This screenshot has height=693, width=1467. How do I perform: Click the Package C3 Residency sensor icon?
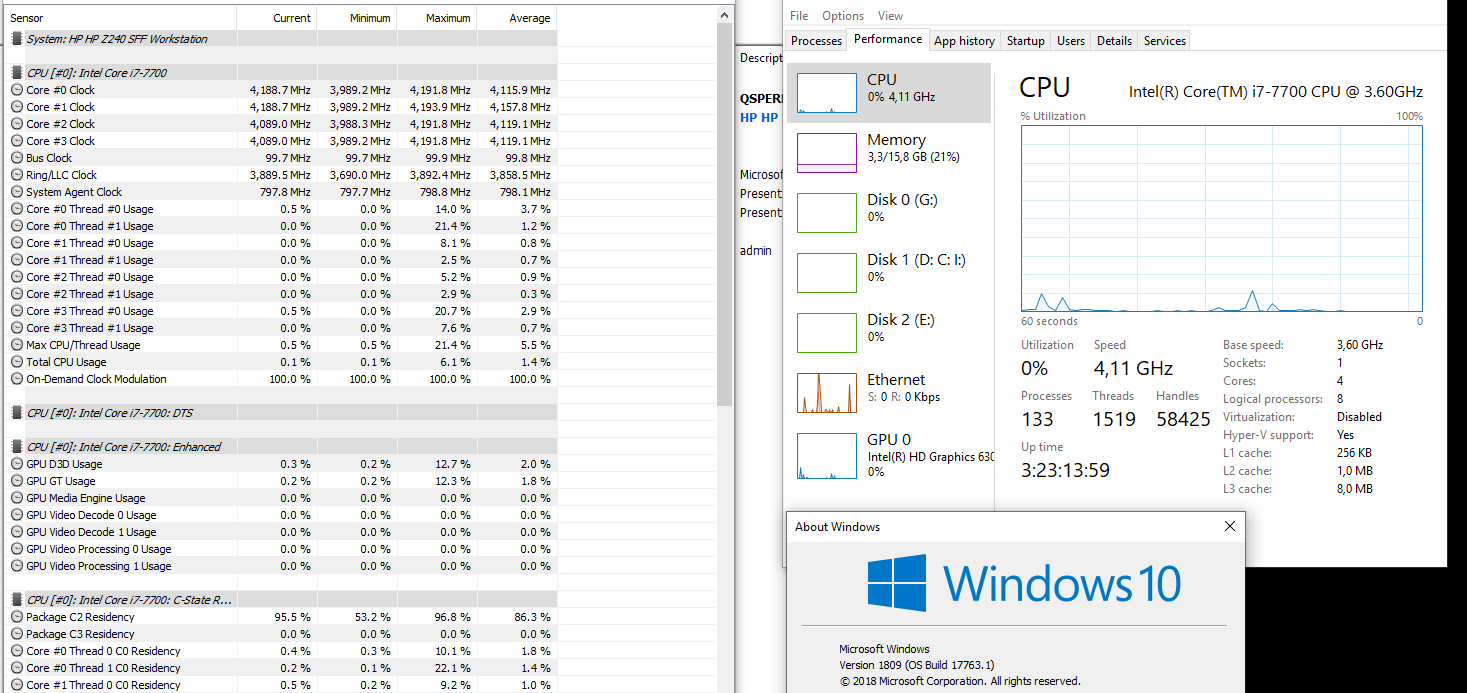17,634
